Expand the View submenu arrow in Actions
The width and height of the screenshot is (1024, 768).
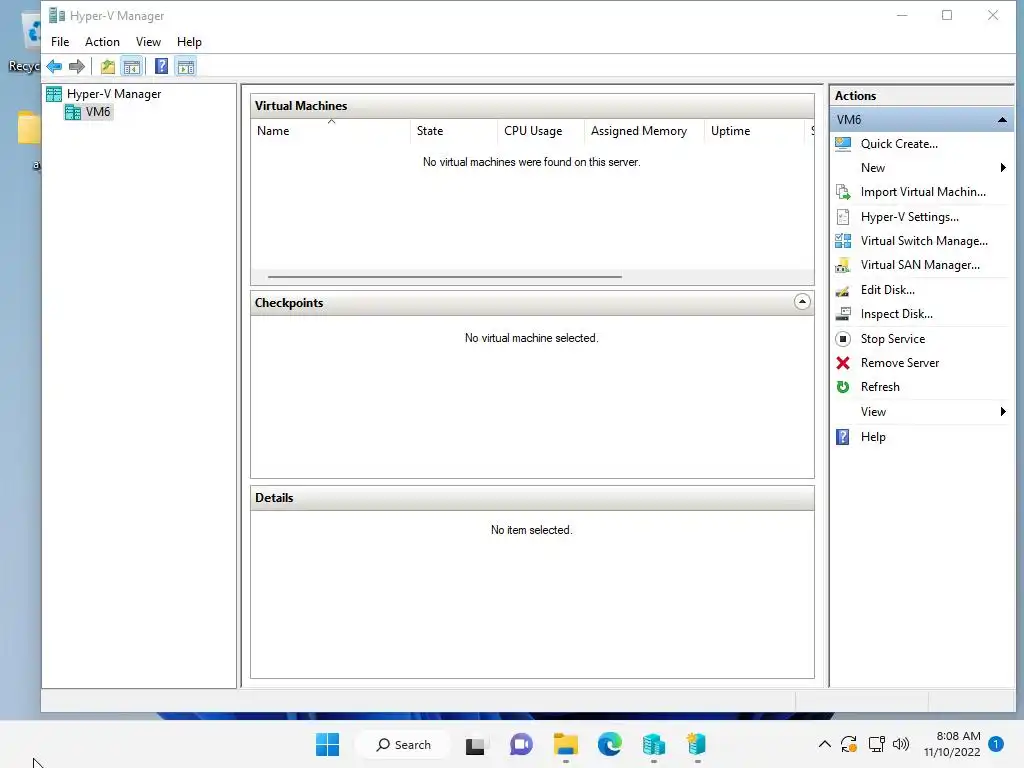[x=1003, y=411]
